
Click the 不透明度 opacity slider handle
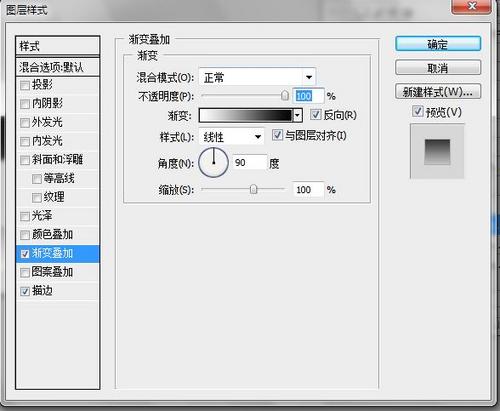(284, 96)
